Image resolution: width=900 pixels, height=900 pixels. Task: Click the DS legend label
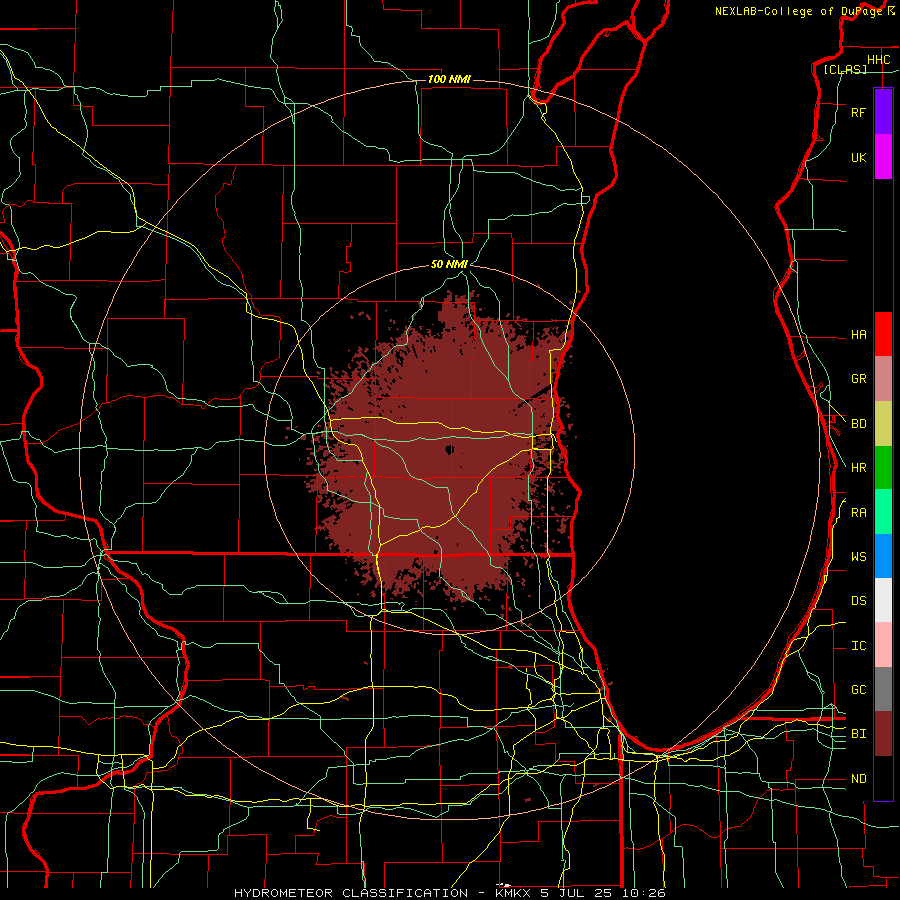pyautogui.click(x=858, y=601)
